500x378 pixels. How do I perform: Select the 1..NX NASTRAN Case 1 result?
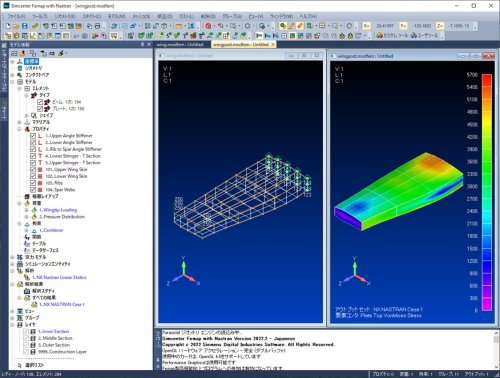(62, 304)
